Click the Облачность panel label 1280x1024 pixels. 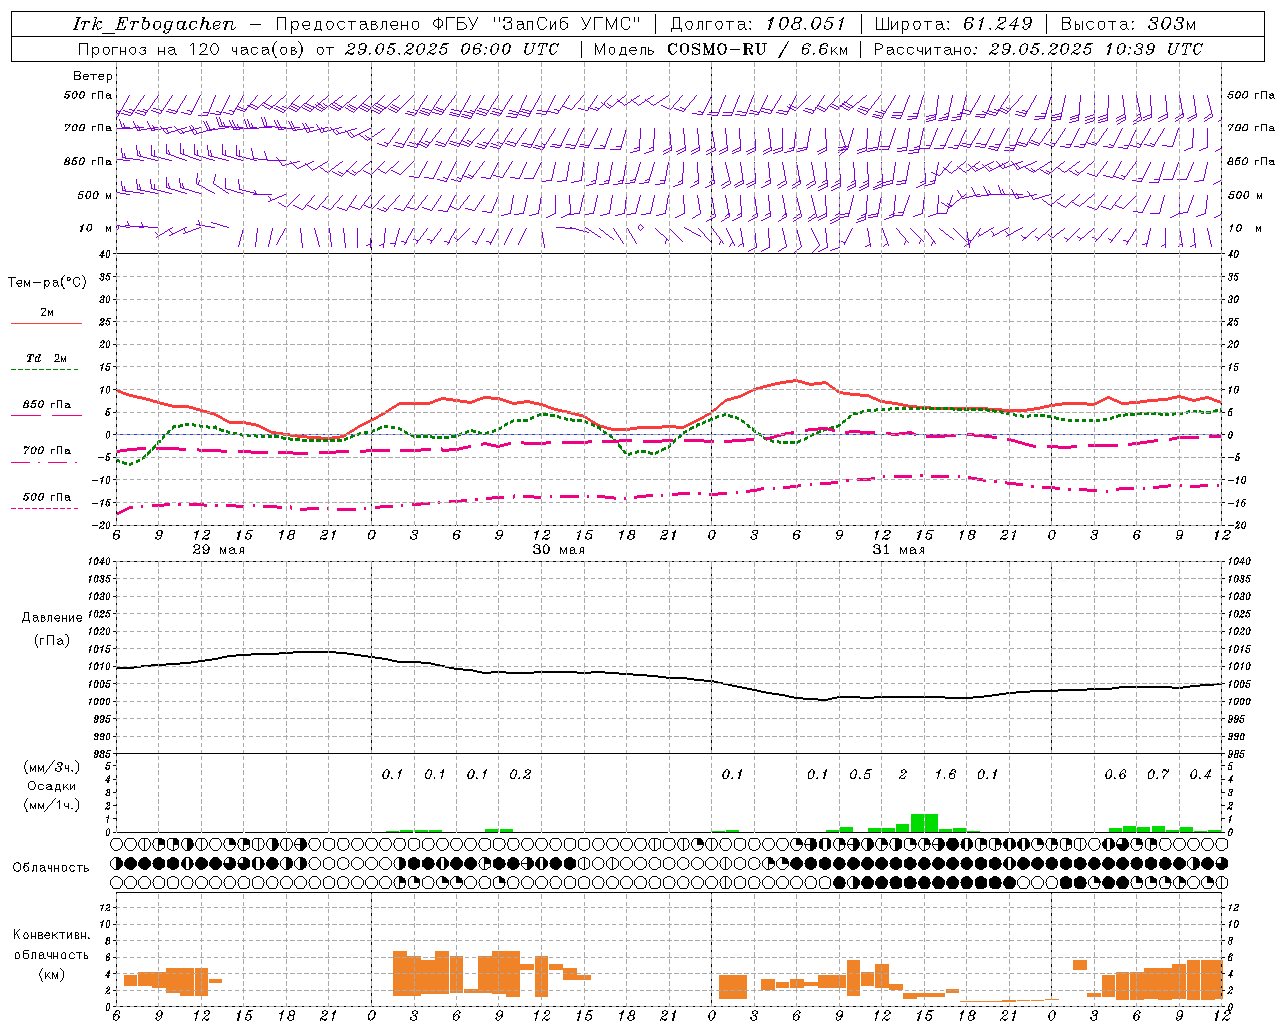[51, 867]
